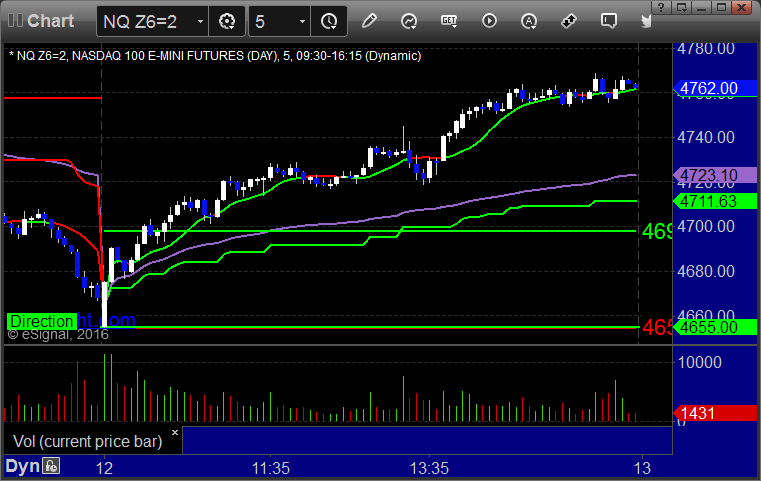The image size is (761, 481).
Task: Click the Chart window title
Action: click(50, 20)
